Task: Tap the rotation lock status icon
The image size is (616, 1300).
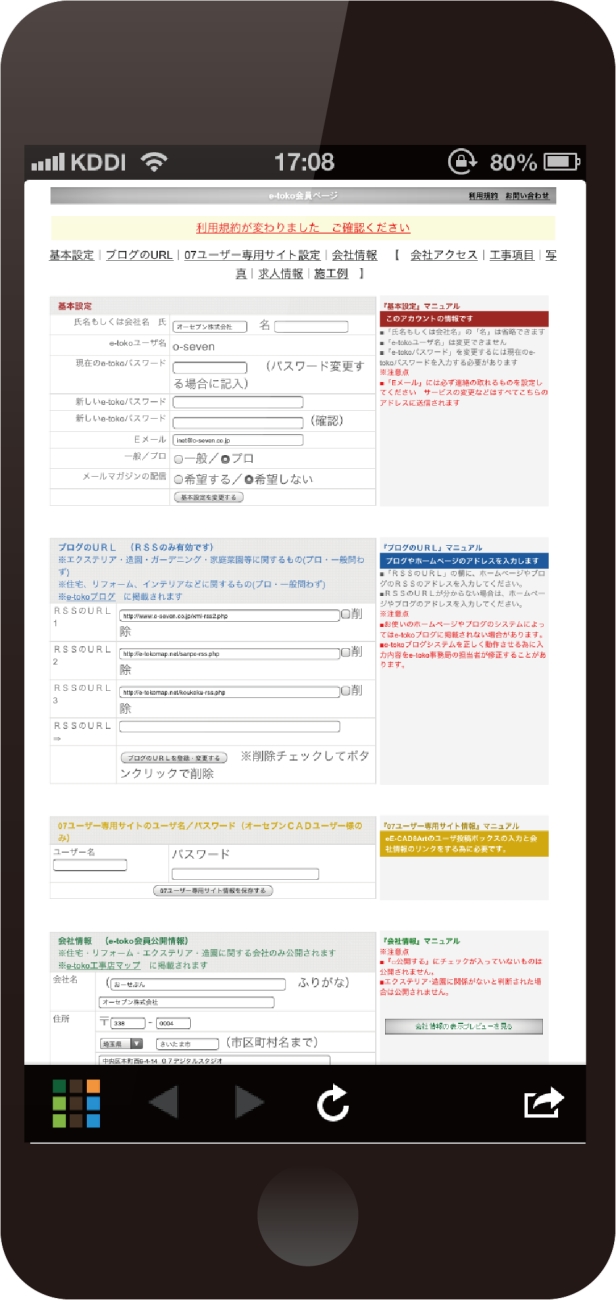Action: 463,162
